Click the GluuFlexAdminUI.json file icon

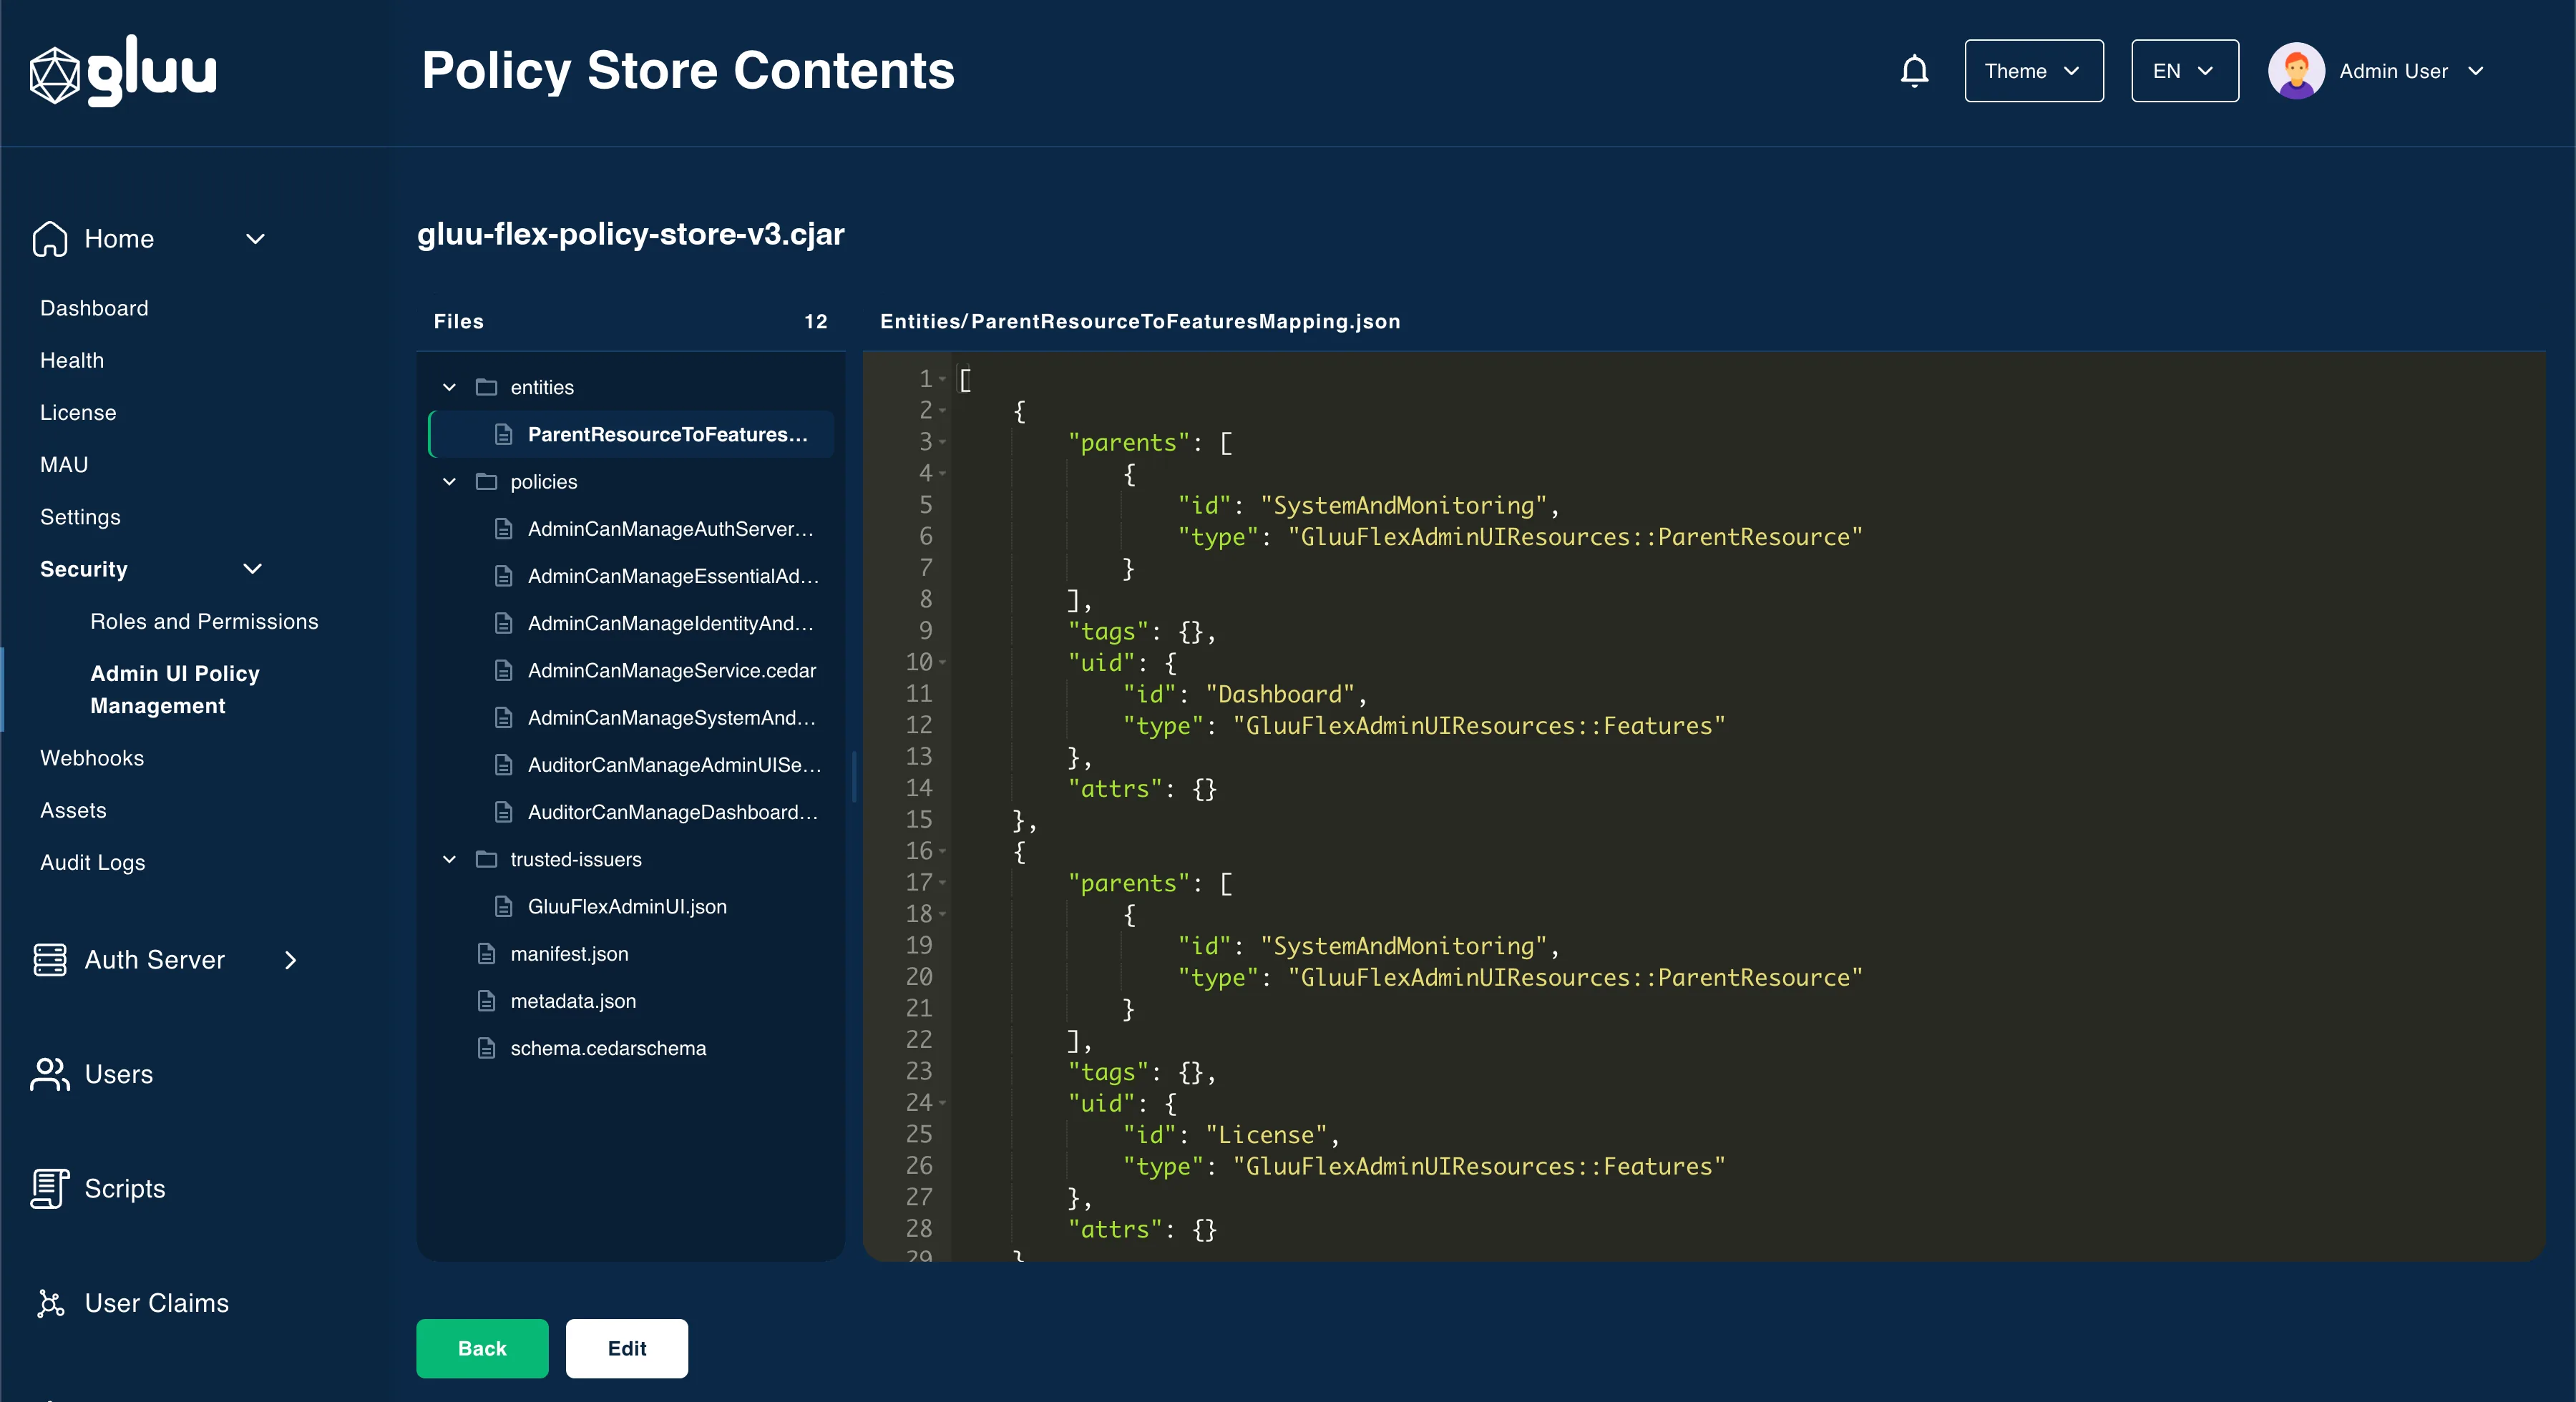(504, 907)
